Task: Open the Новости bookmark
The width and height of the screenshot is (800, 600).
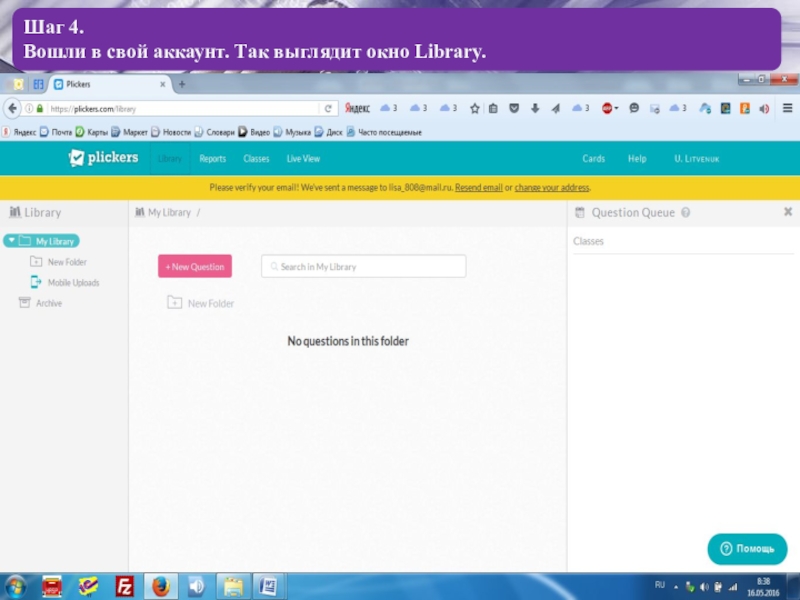Action: [x=171, y=132]
